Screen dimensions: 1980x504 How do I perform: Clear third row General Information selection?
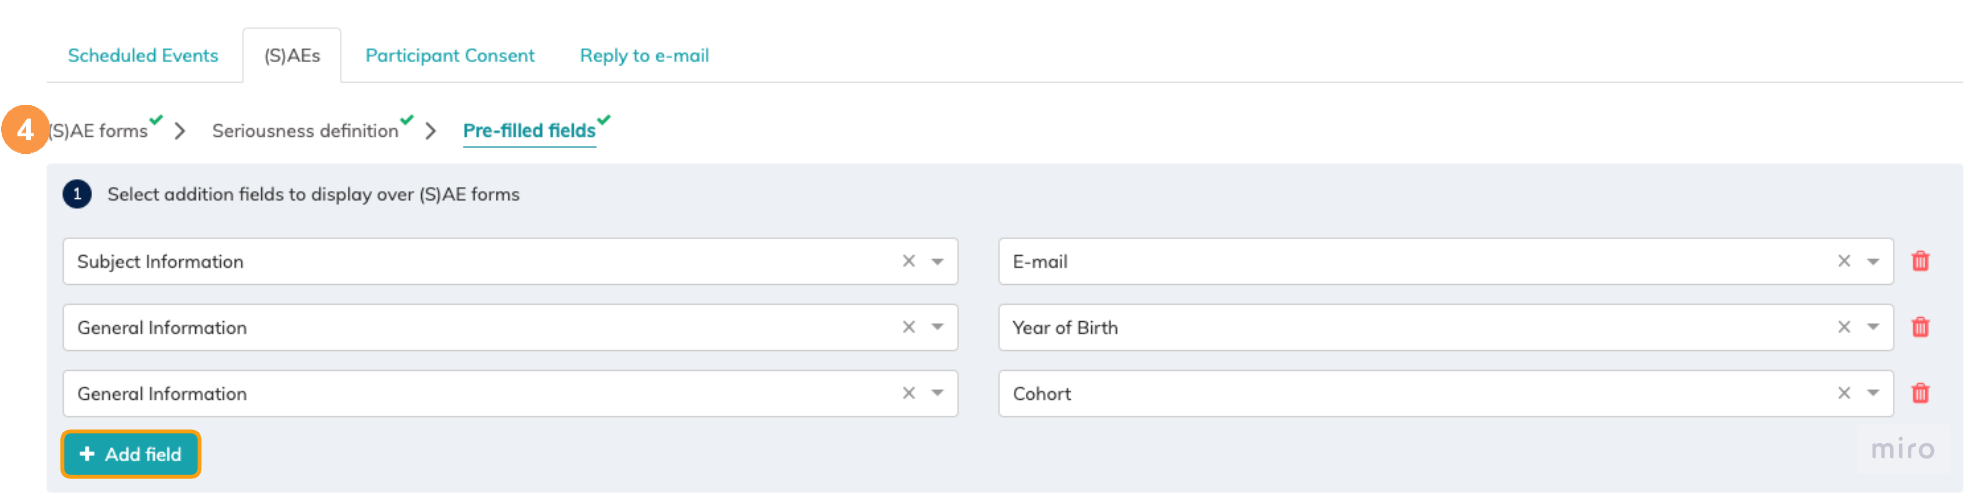[909, 393]
